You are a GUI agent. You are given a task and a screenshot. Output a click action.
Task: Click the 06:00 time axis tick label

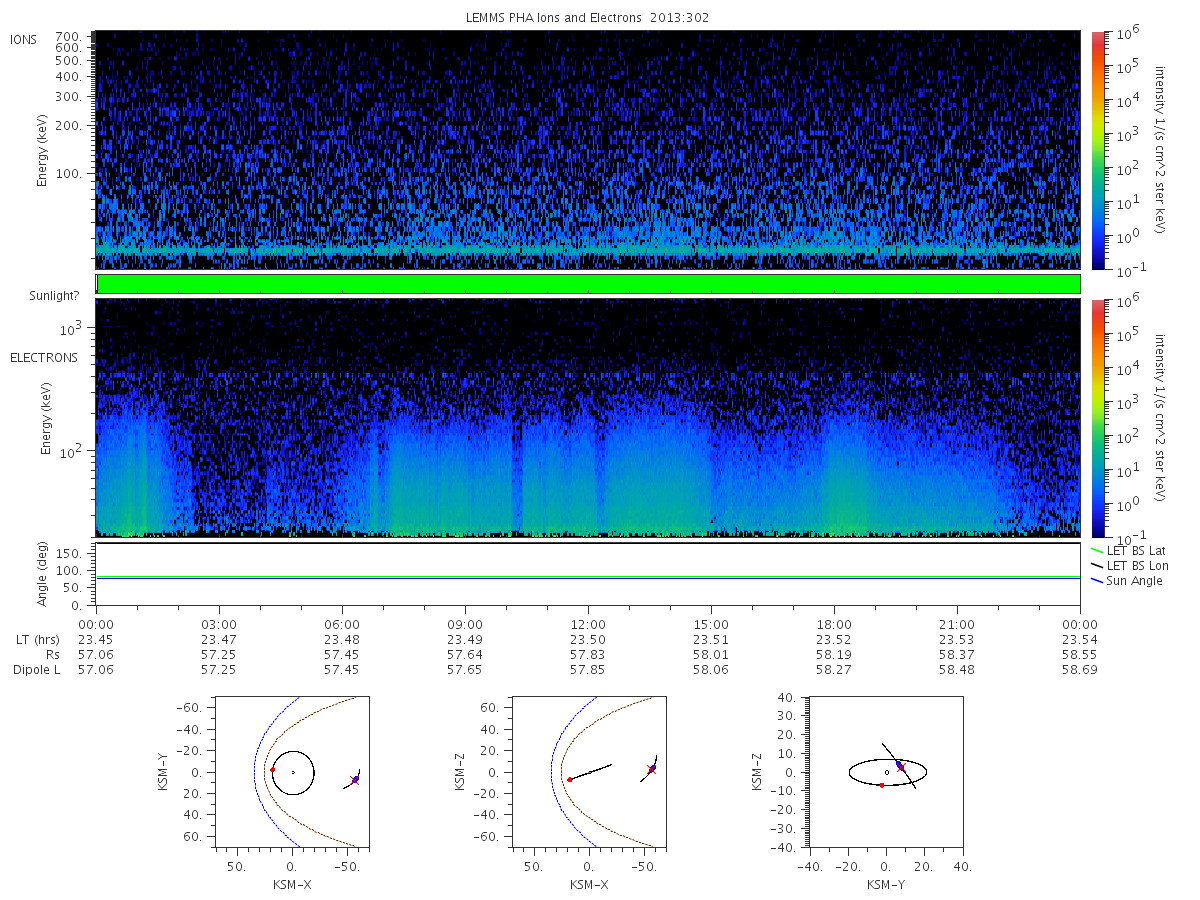coord(342,623)
